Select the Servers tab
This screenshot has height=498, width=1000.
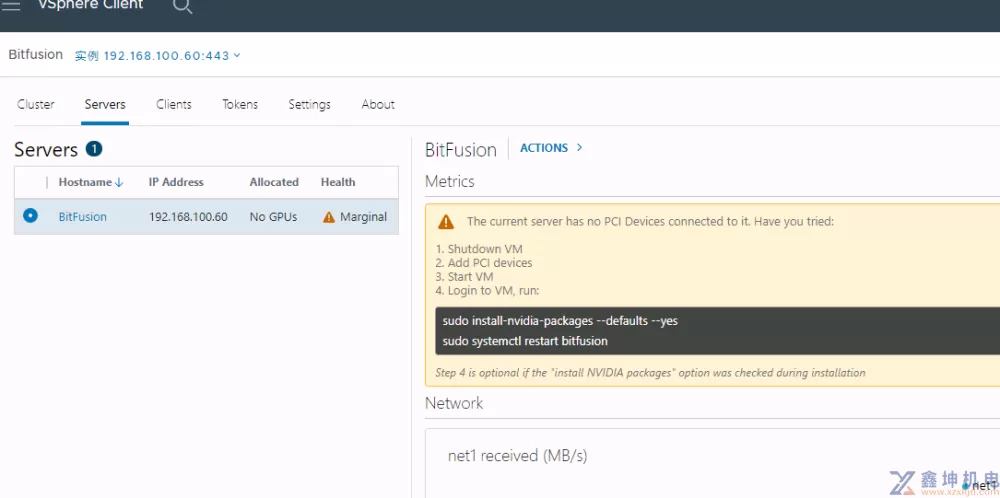click(105, 105)
